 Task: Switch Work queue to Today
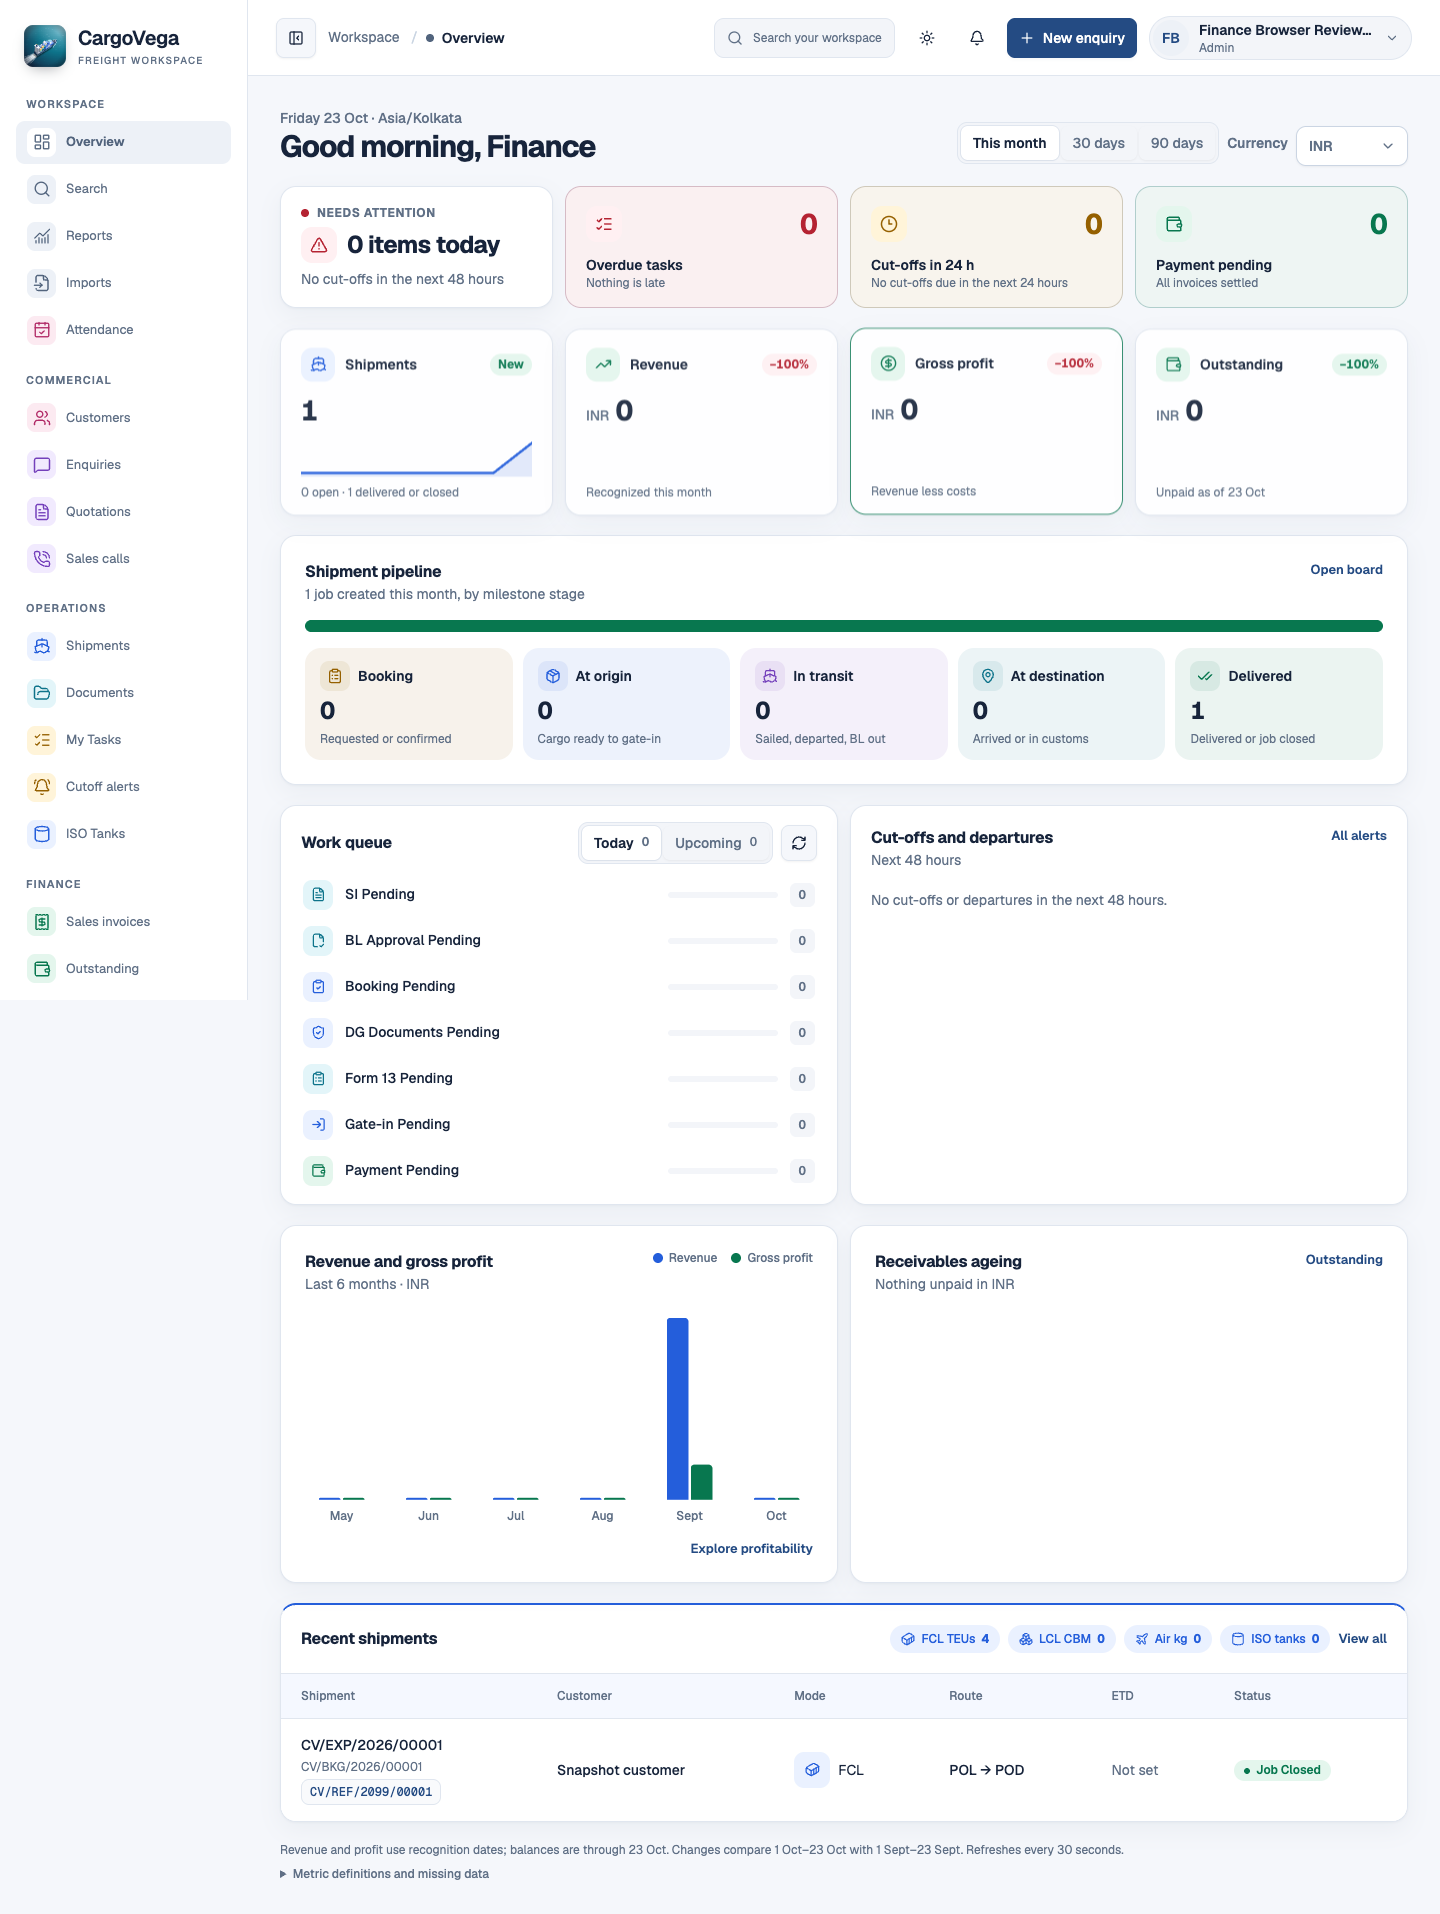click(621, 843)
